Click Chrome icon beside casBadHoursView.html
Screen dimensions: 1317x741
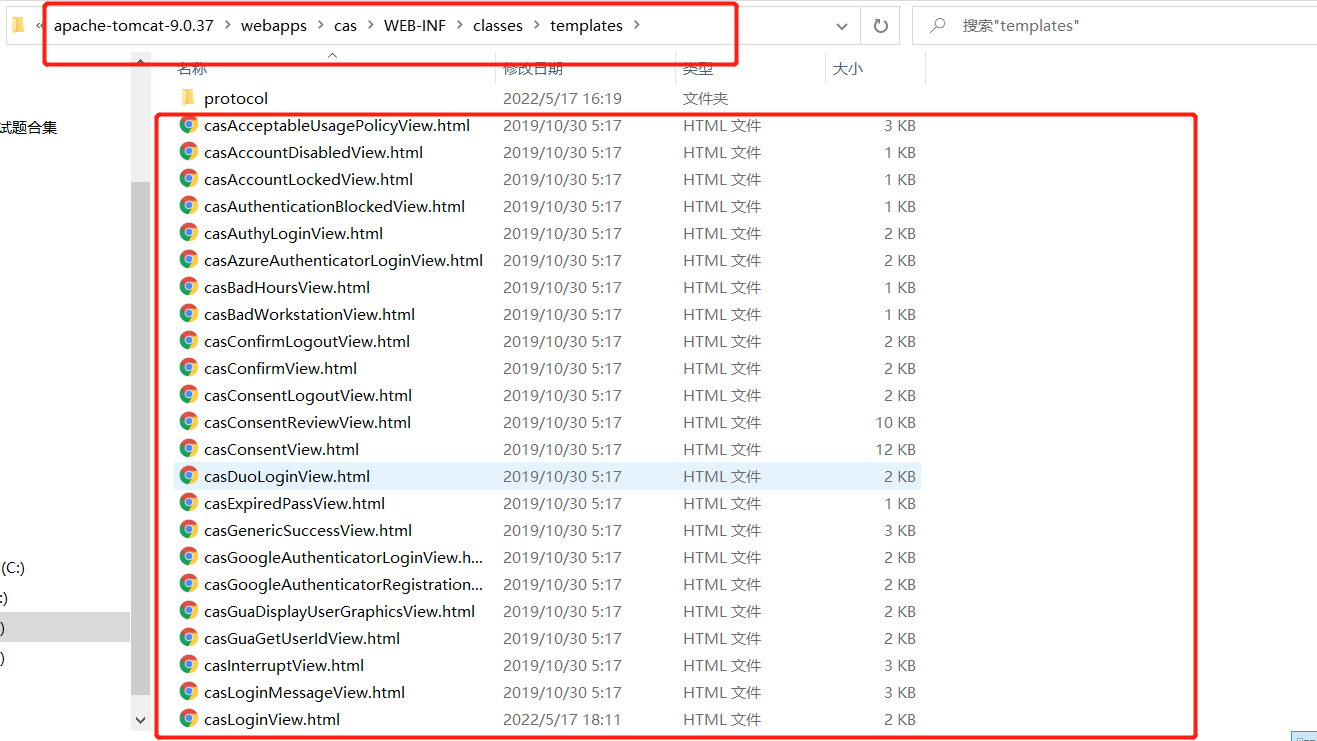[188, 287]
